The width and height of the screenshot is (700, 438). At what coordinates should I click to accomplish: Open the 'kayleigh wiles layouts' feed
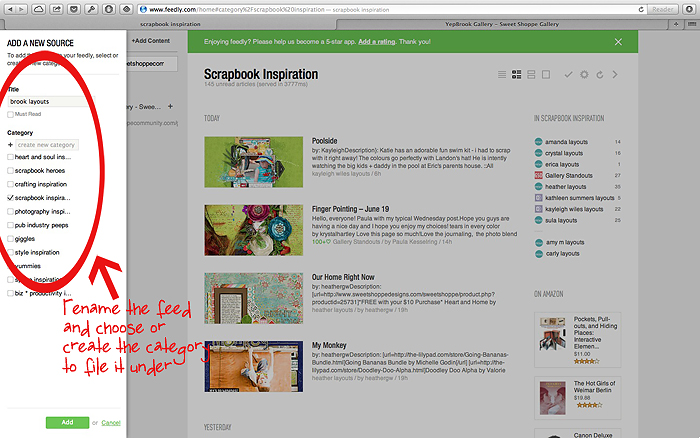pyautogui.click(x=574, y=209)
